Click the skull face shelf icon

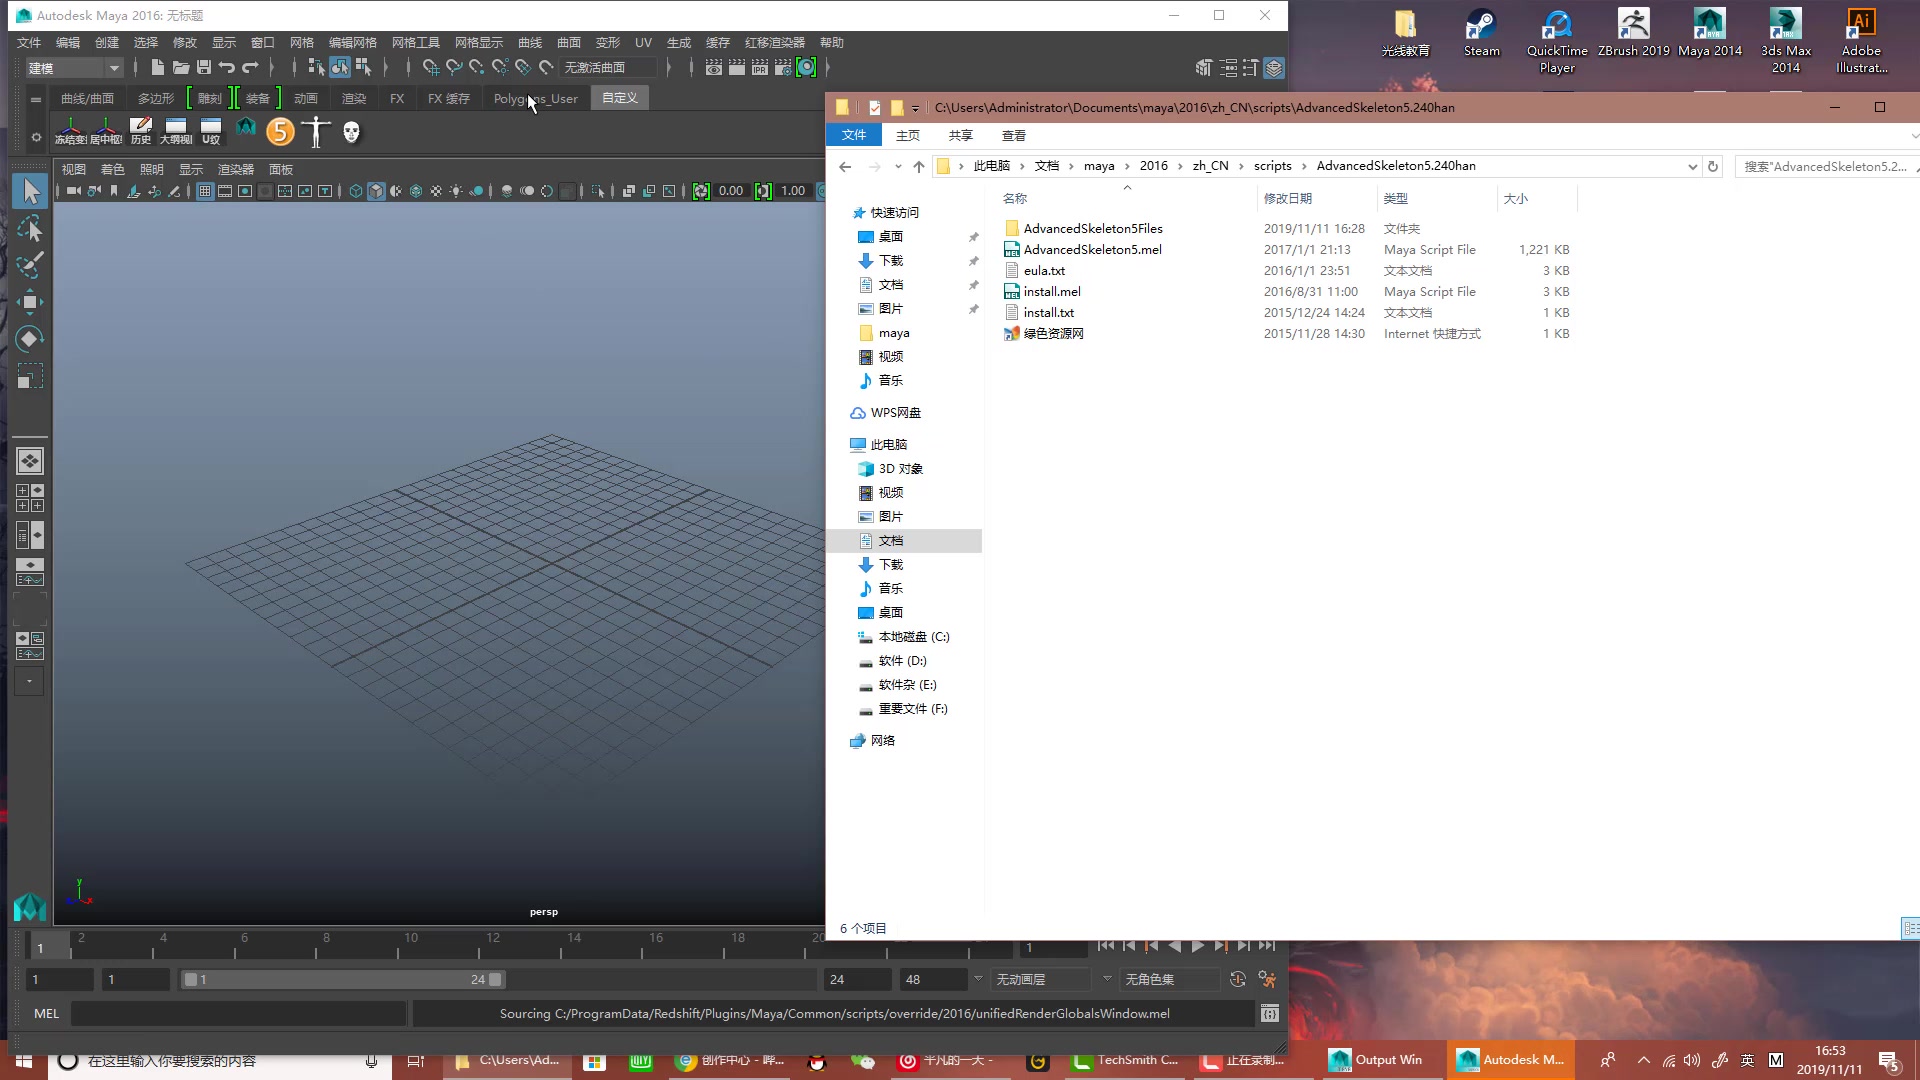(351, 131)
